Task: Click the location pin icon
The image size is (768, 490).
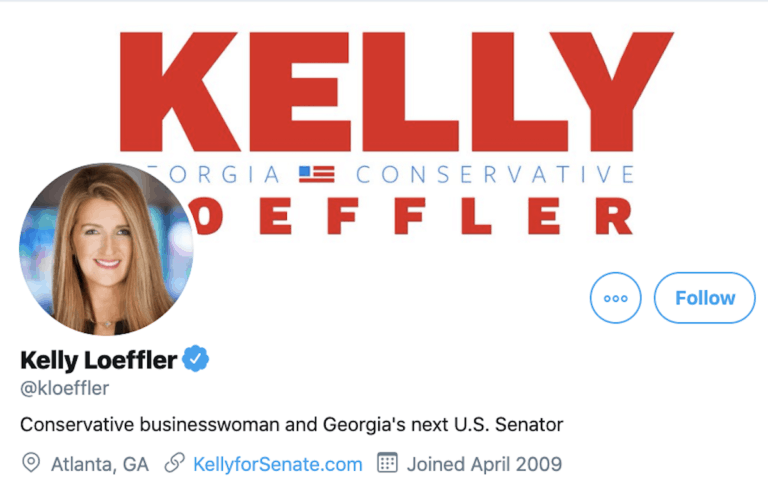Action: 31,463
